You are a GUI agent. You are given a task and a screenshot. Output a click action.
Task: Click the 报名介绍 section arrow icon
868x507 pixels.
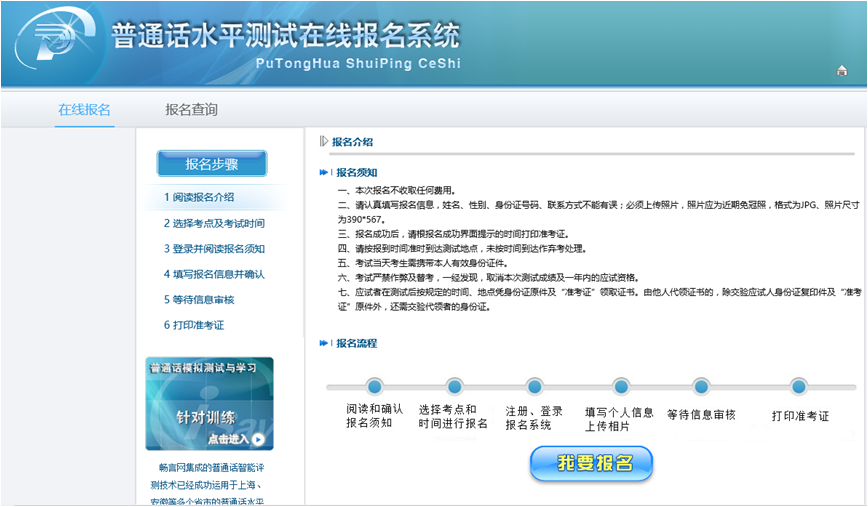[323, 142]
